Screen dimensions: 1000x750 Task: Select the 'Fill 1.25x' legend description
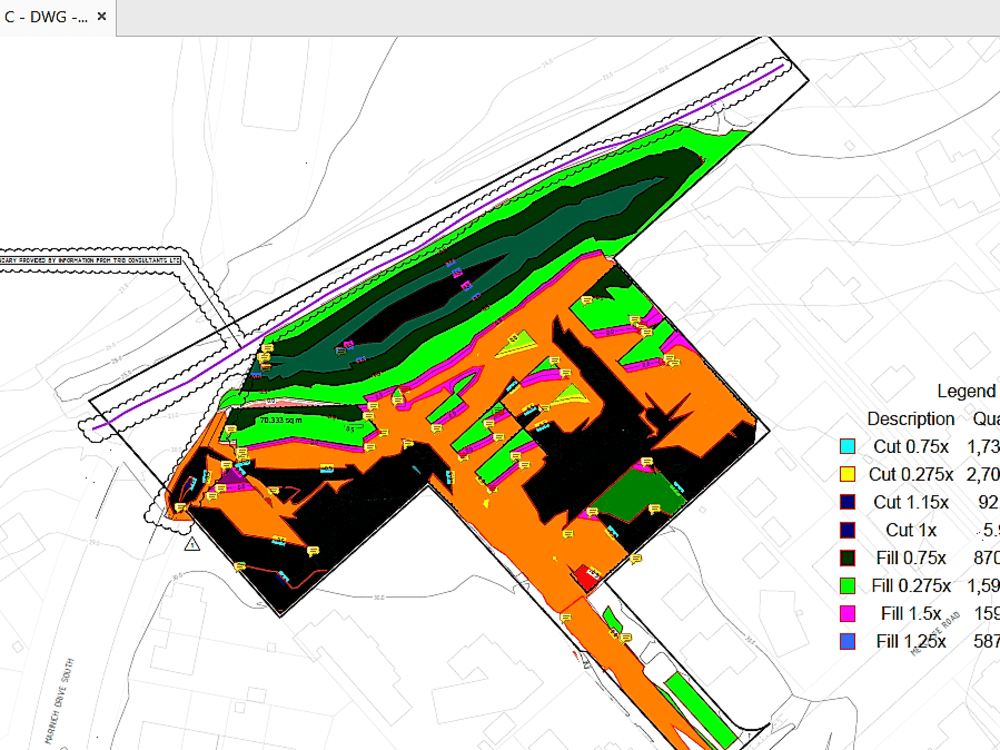(x=911, y=642)
